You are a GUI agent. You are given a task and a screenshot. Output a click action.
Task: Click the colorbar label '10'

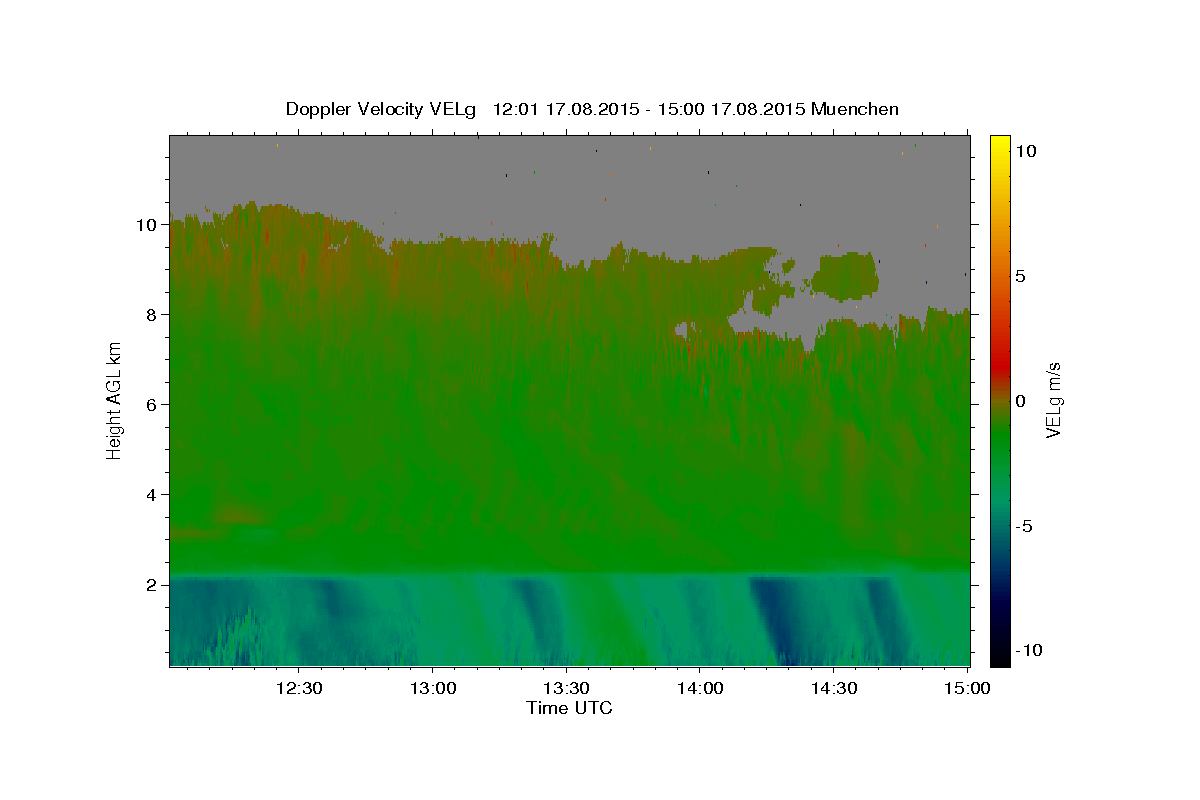1025,151
